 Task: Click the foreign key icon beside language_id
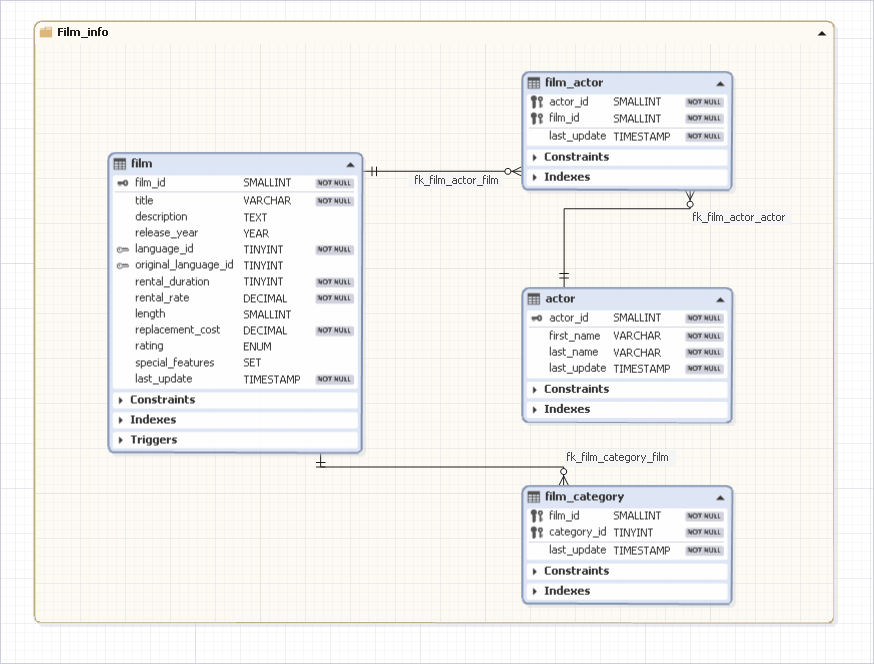(122, 249)
